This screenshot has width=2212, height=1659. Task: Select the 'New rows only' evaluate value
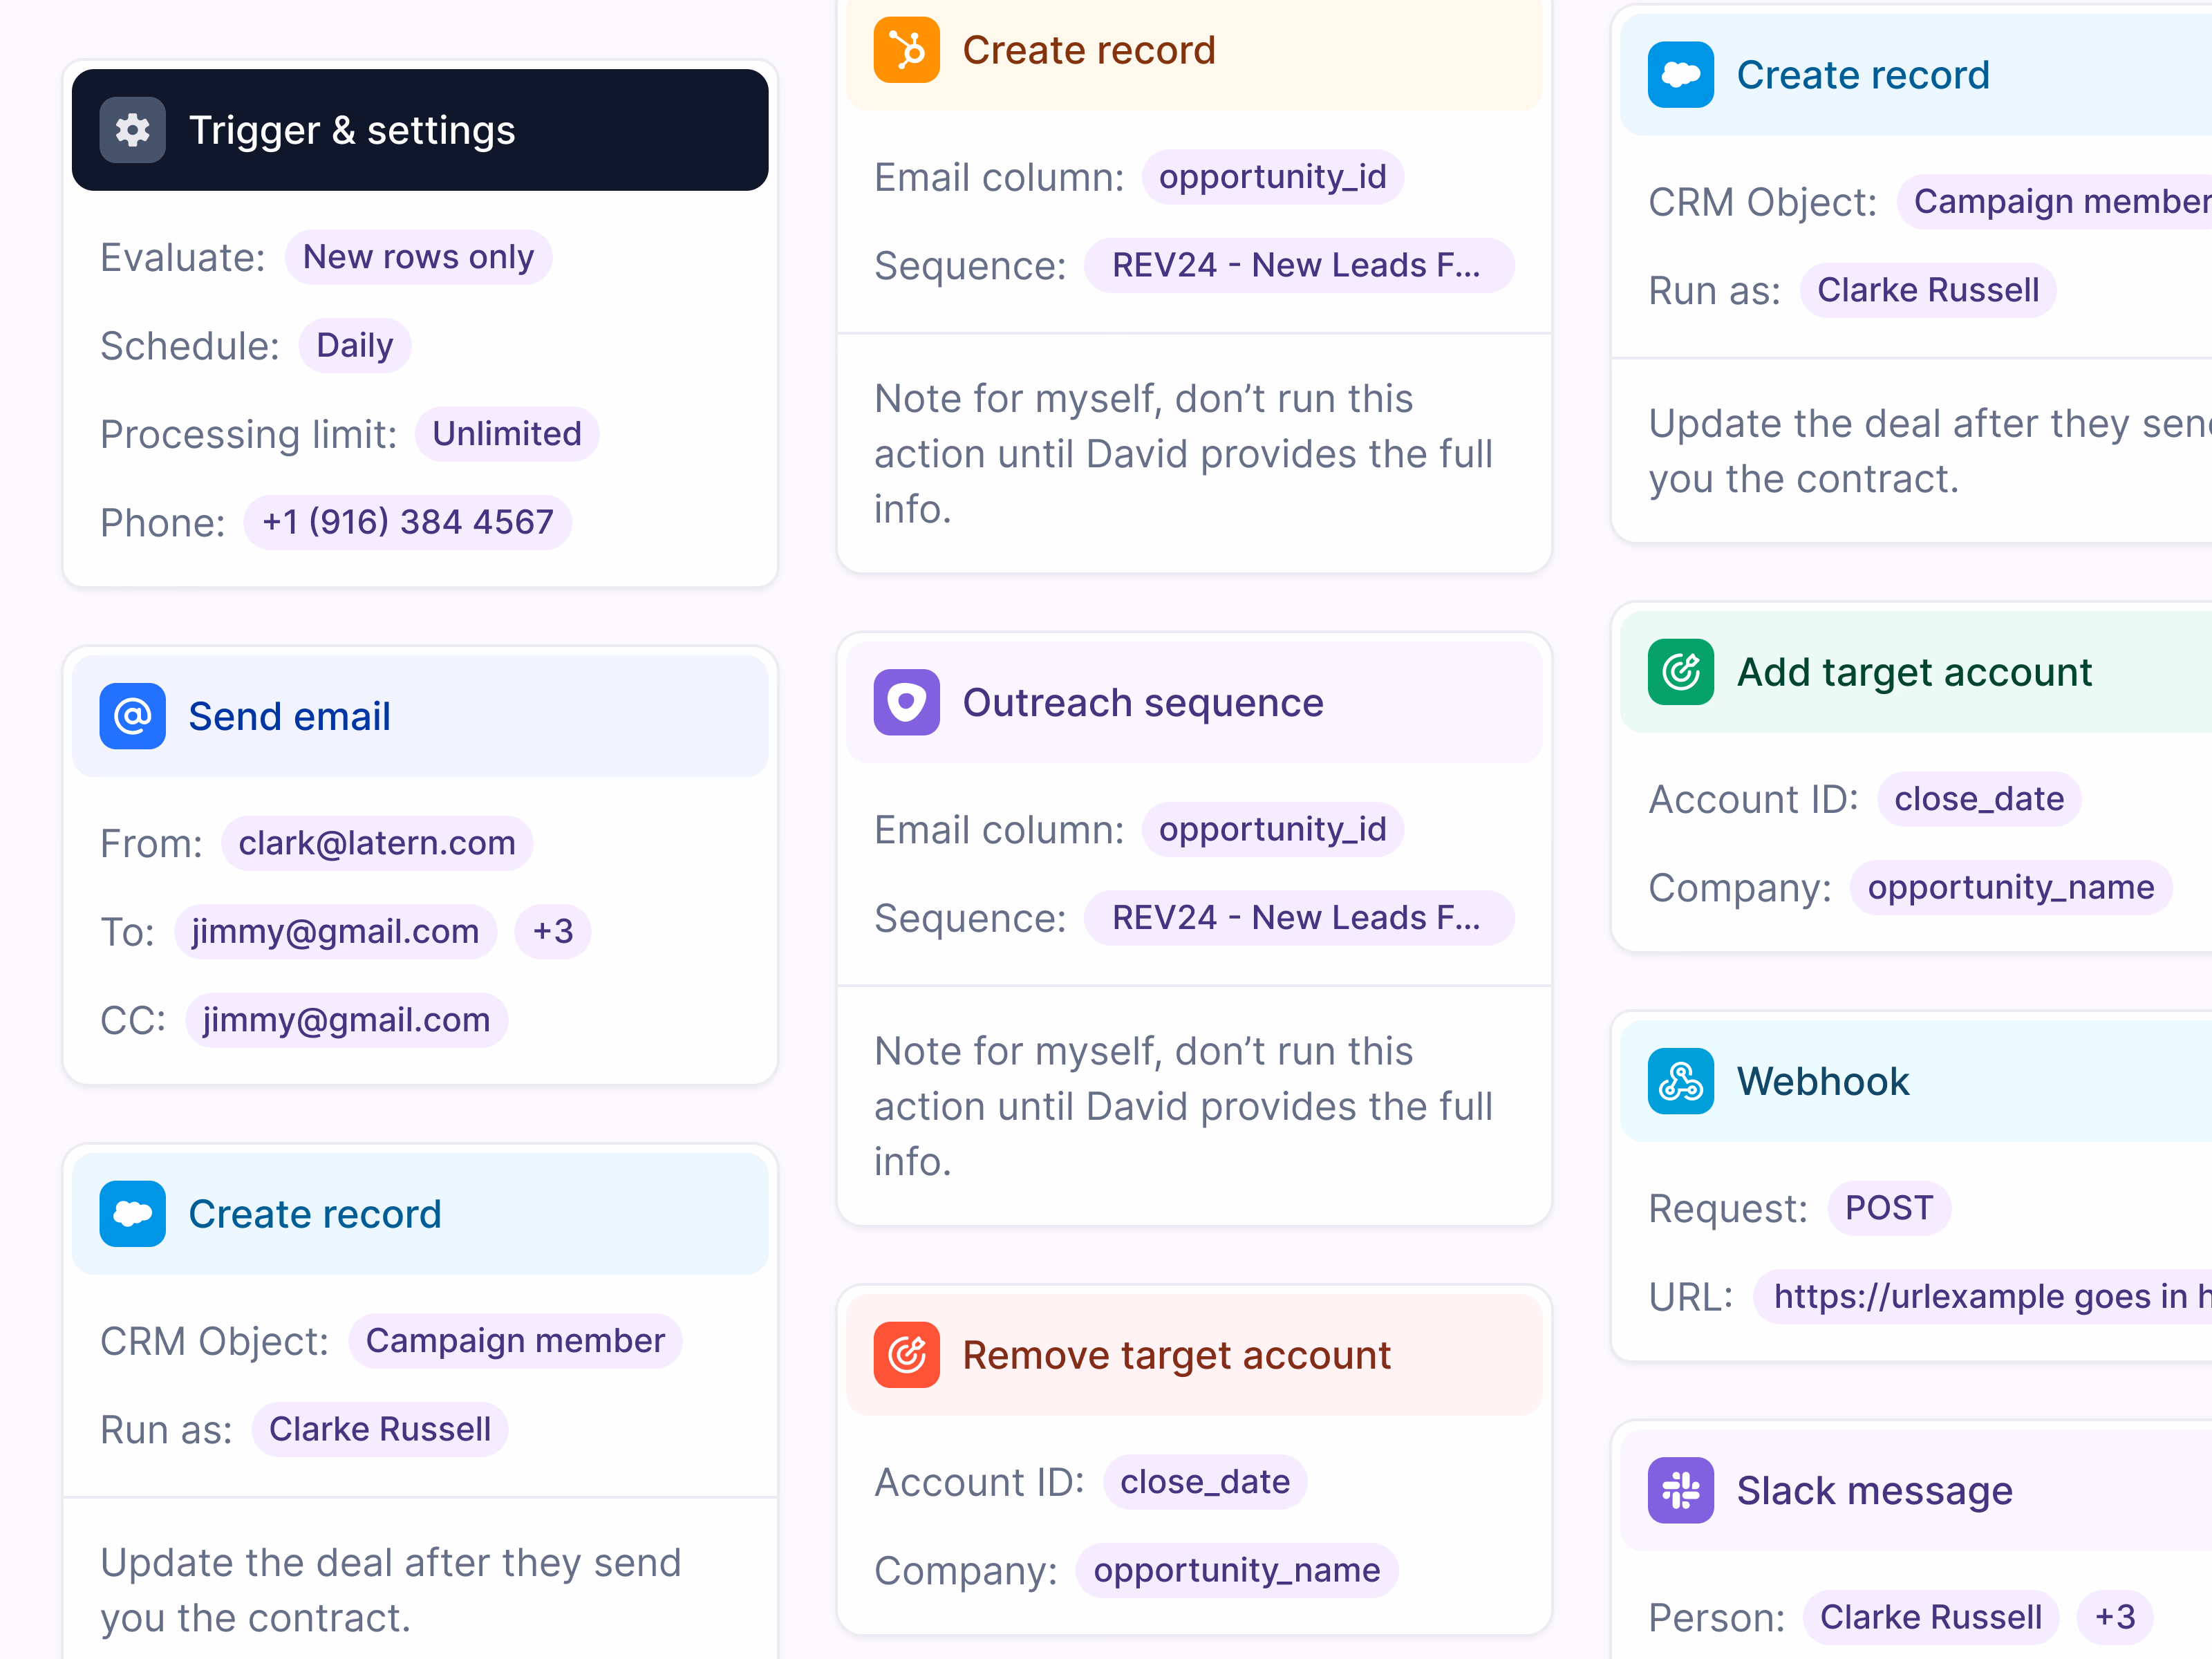(x=418, y=257)
